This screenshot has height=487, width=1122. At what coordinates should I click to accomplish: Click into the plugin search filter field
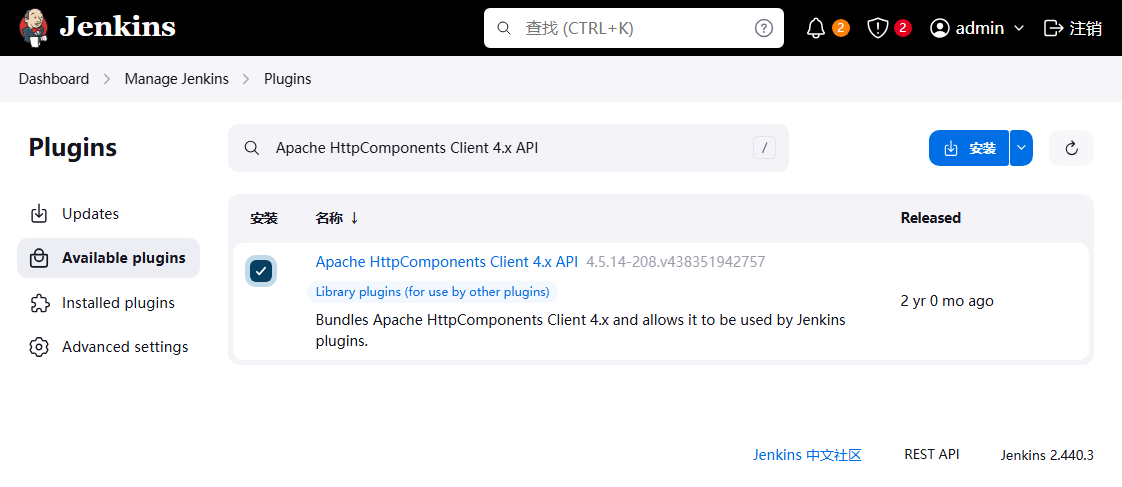coord(508,148)
